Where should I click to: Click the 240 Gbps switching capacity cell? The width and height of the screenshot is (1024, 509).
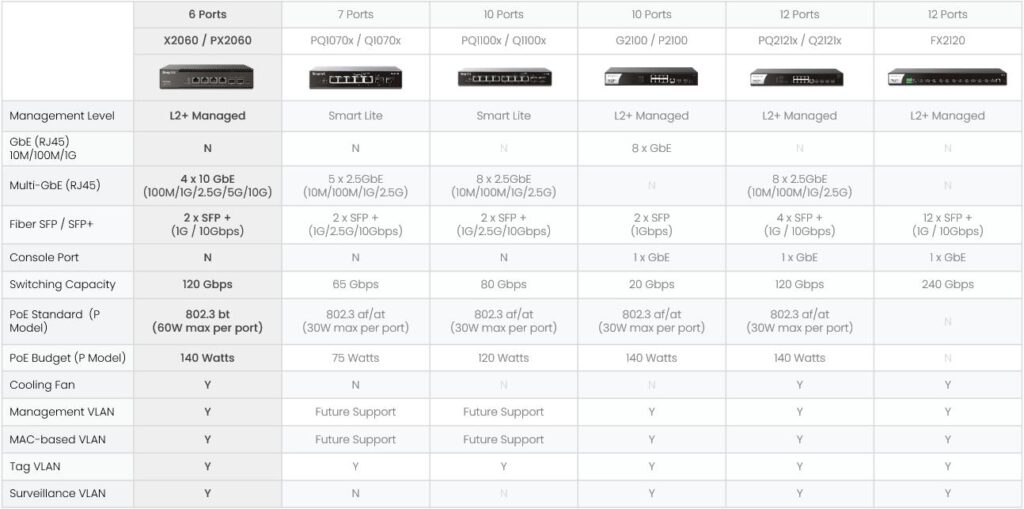click(x=948, y=284)
